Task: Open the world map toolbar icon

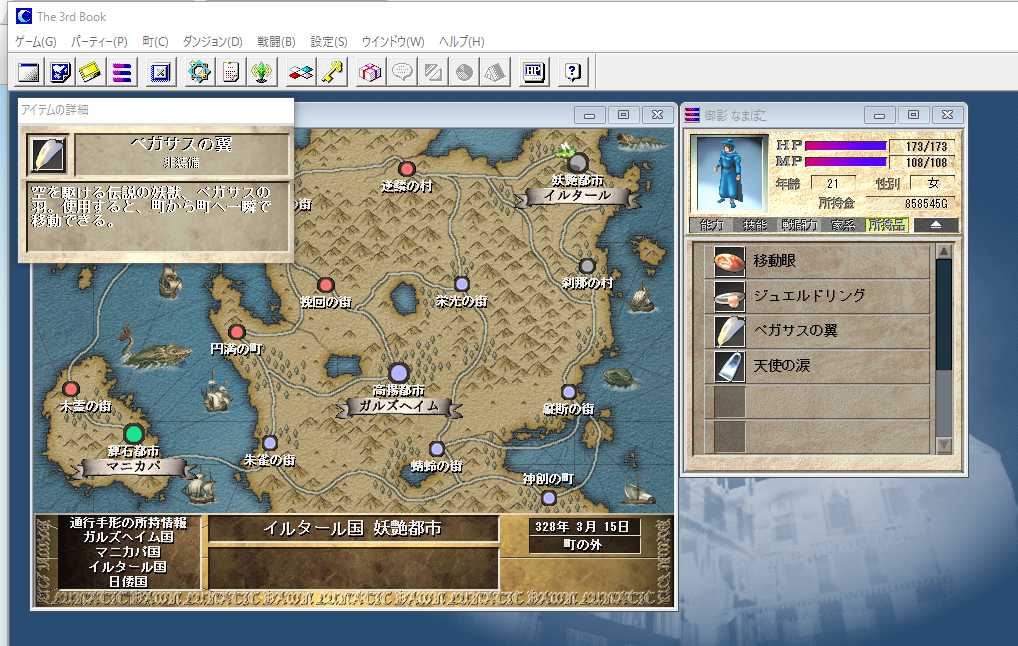Action: pyautogui.click(x=60, y=72)
